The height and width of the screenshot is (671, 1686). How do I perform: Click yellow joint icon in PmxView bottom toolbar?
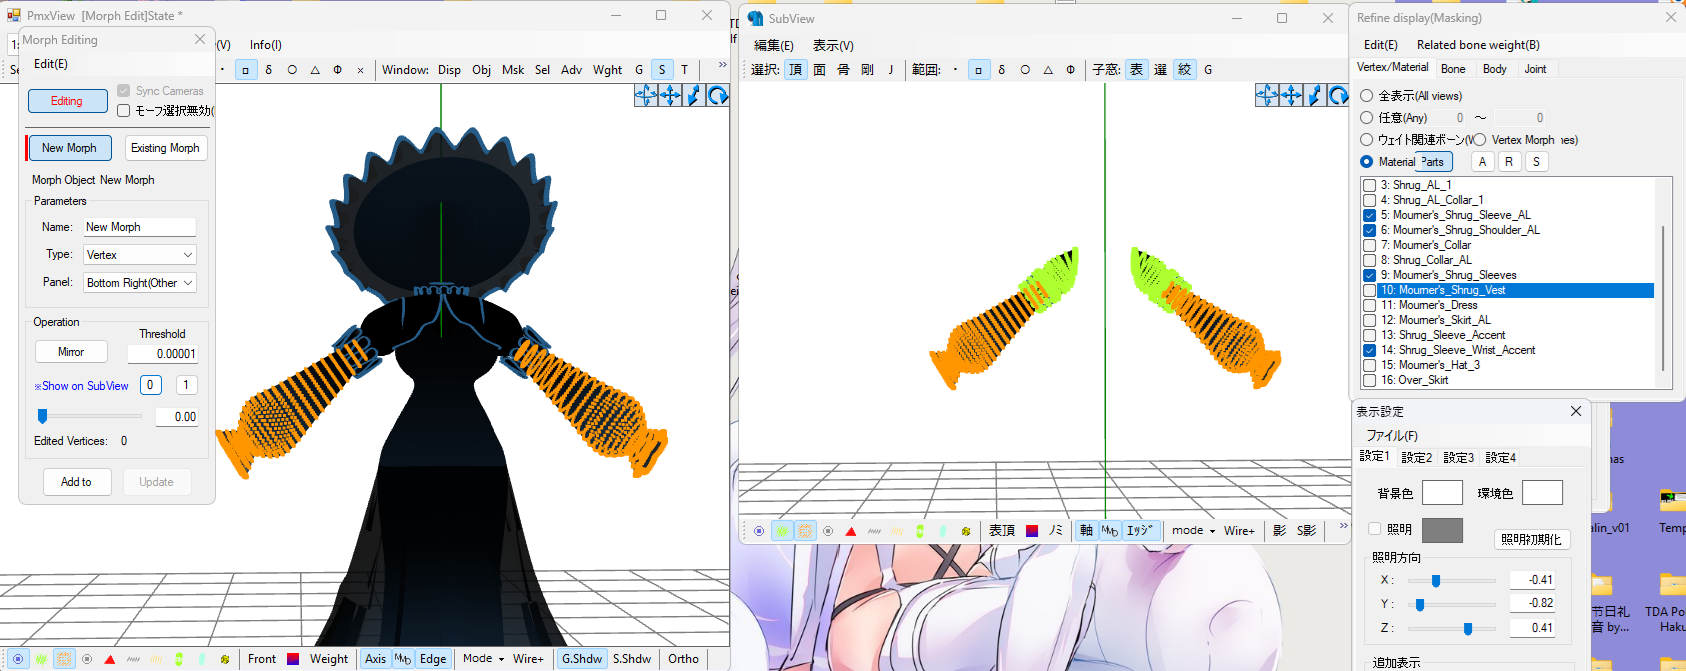tap(225, 659)
